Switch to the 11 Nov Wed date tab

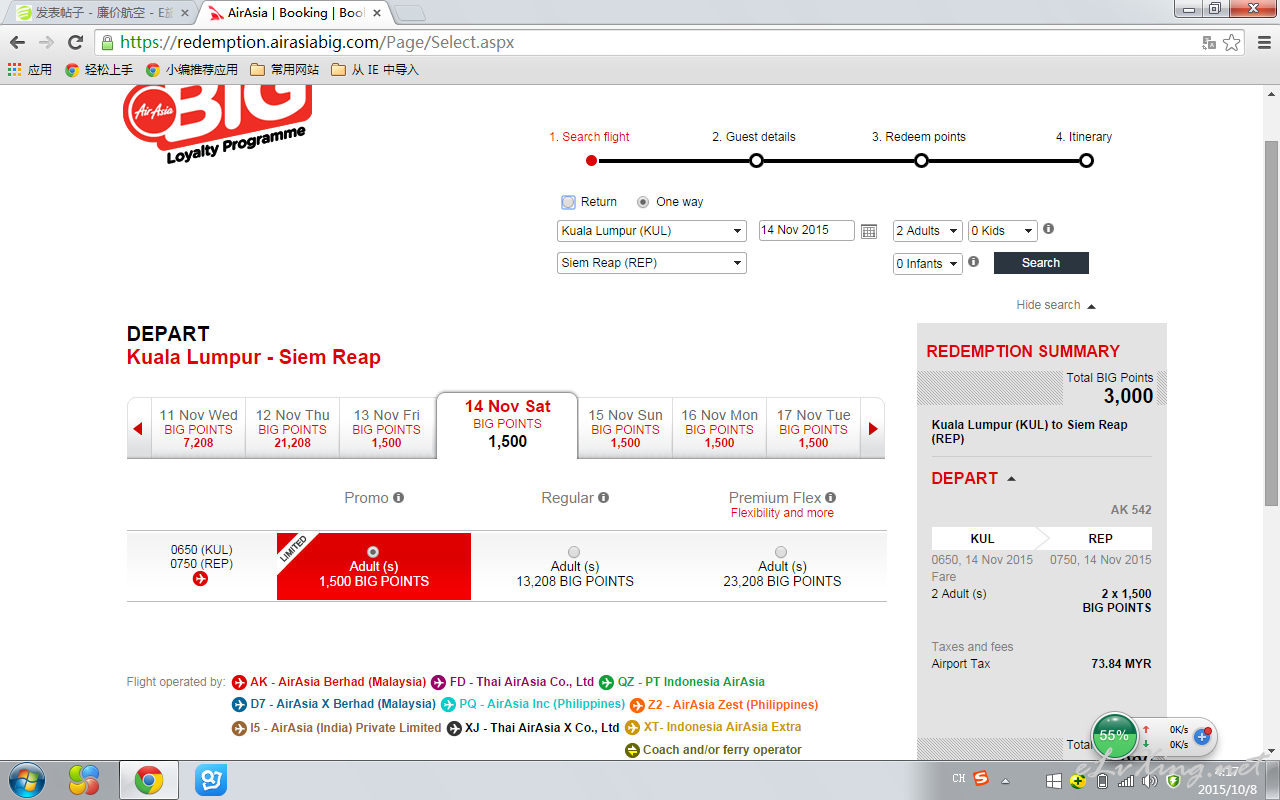click(198, 429)
